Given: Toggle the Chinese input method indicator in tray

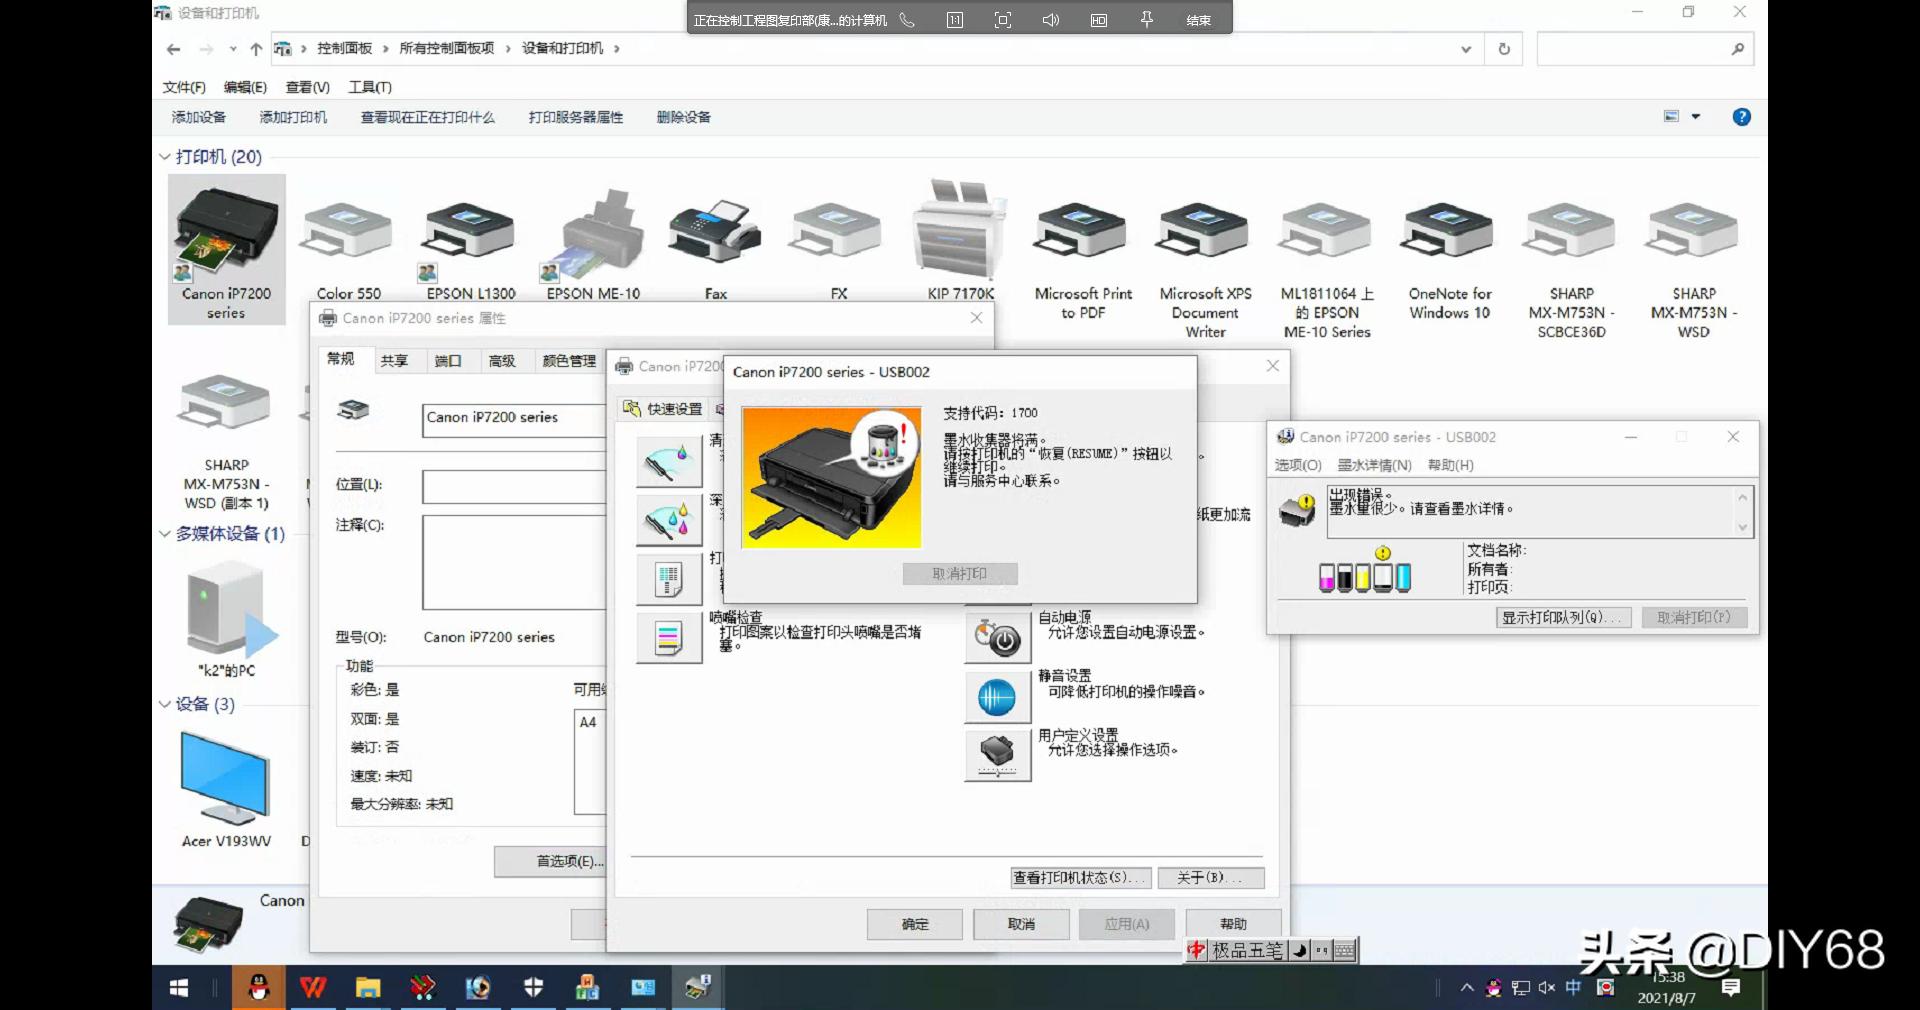Looking at the screenshot, I should coord(1573,988).
